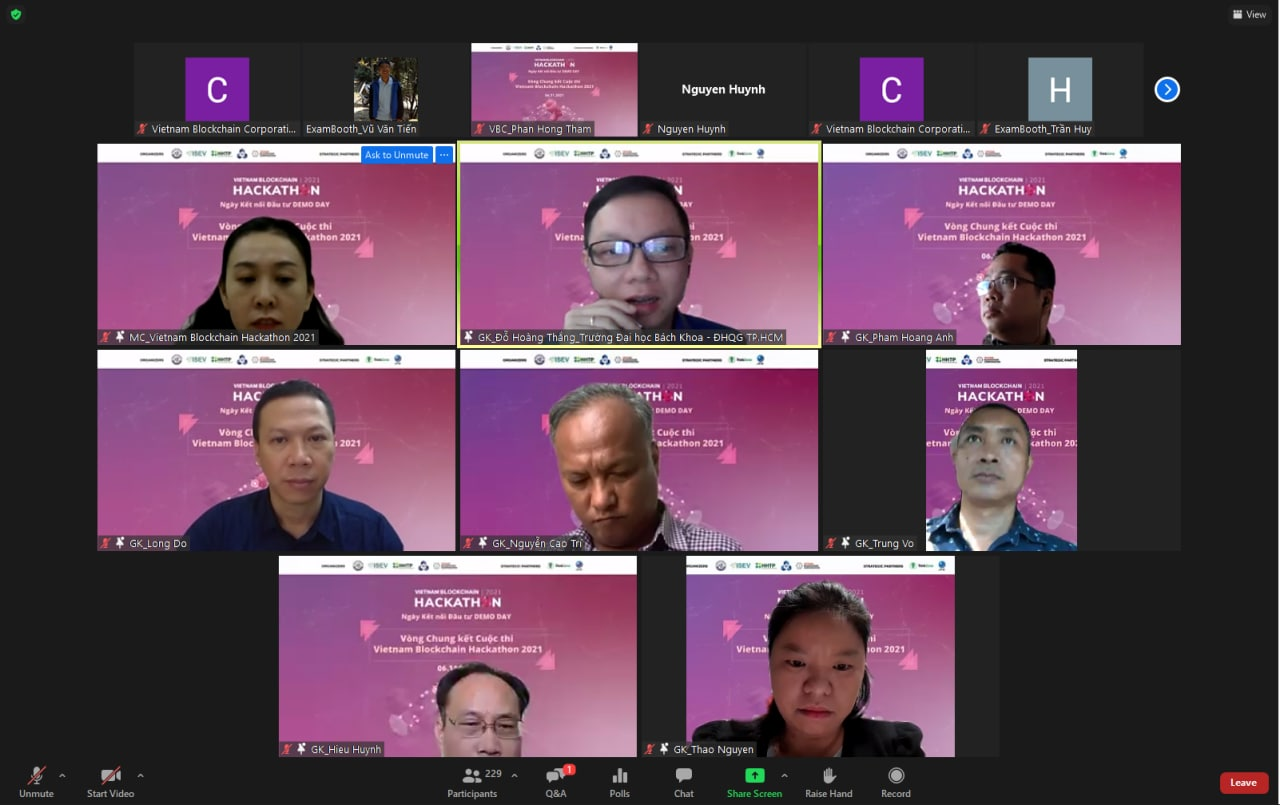Click pin icon on GK_Hieu Huynh label
The height and width of the screenshot is (805, 1280).
(x=302, y=750)
